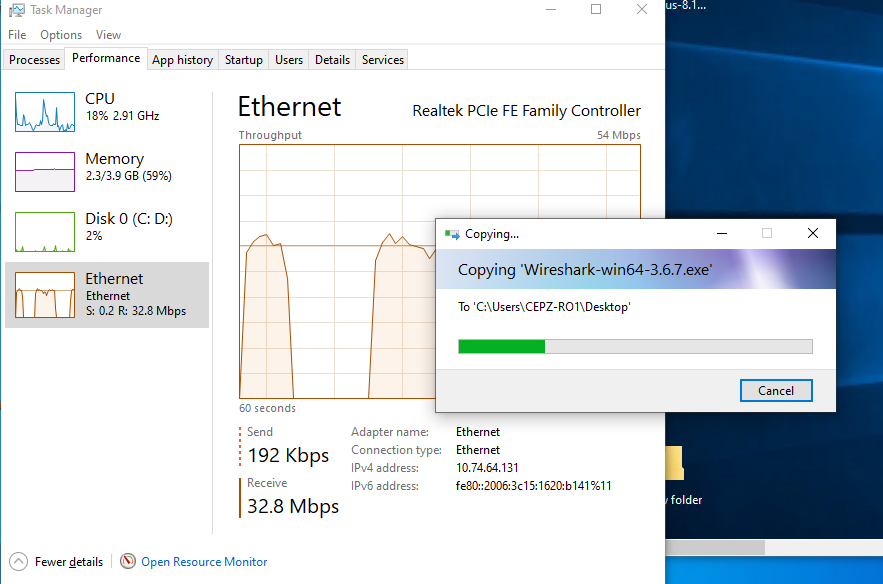The width and height of the screenshot is (883, 584).
Task: Click the CPU 18% 2.91 GHz text
Action: coord(122,116)
